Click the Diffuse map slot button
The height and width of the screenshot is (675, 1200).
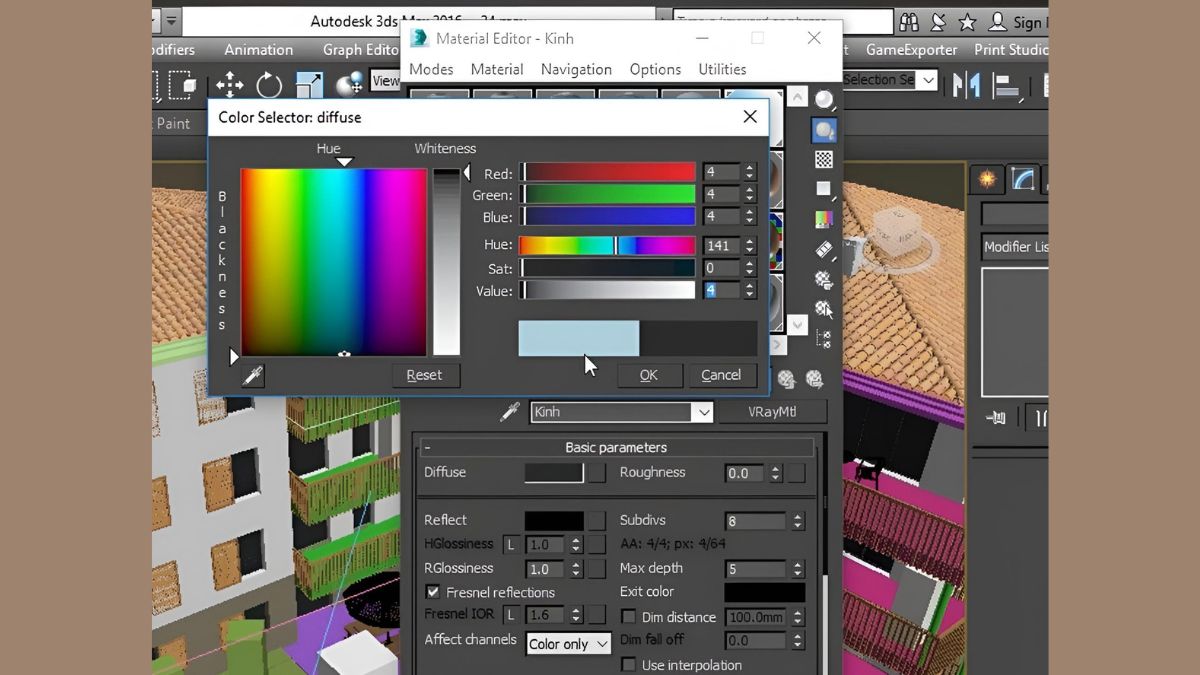coord(597,473)
